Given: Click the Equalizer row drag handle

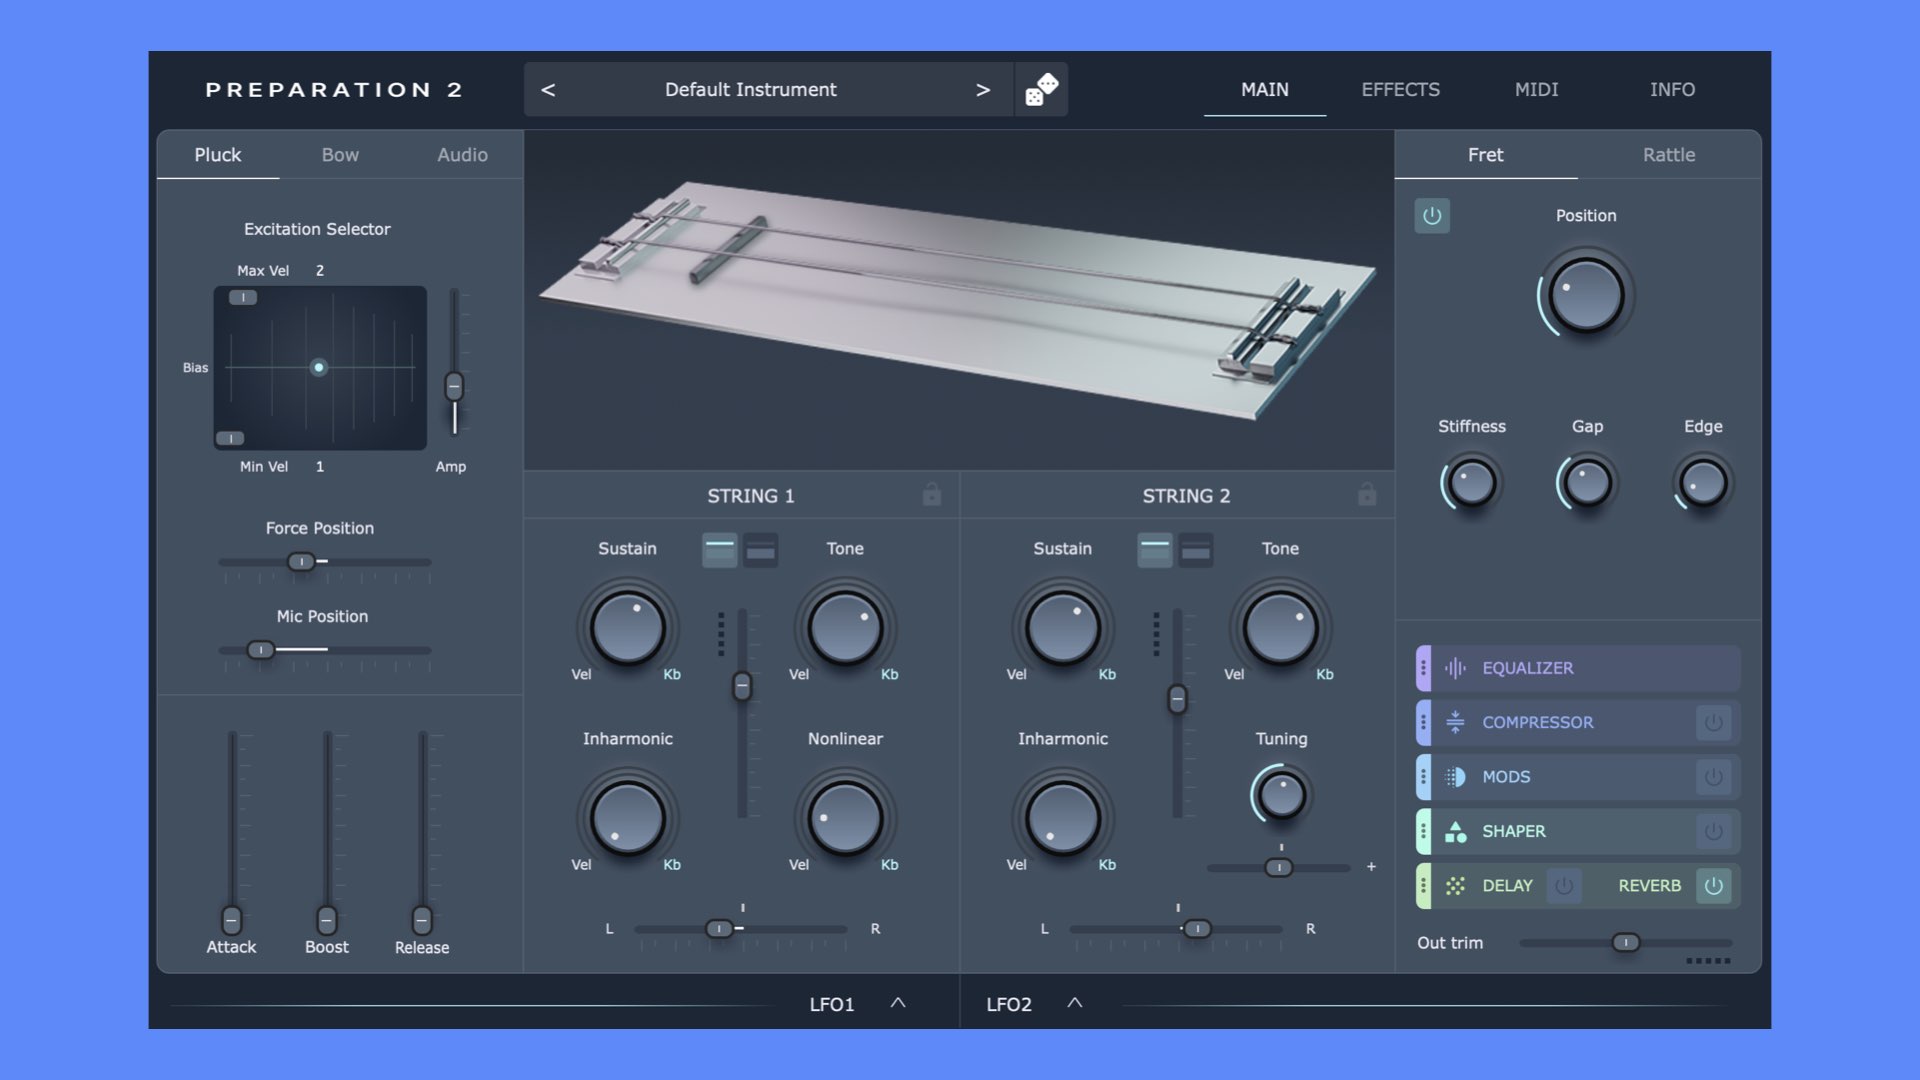Looking at the screenshot, I should 1423,668.
